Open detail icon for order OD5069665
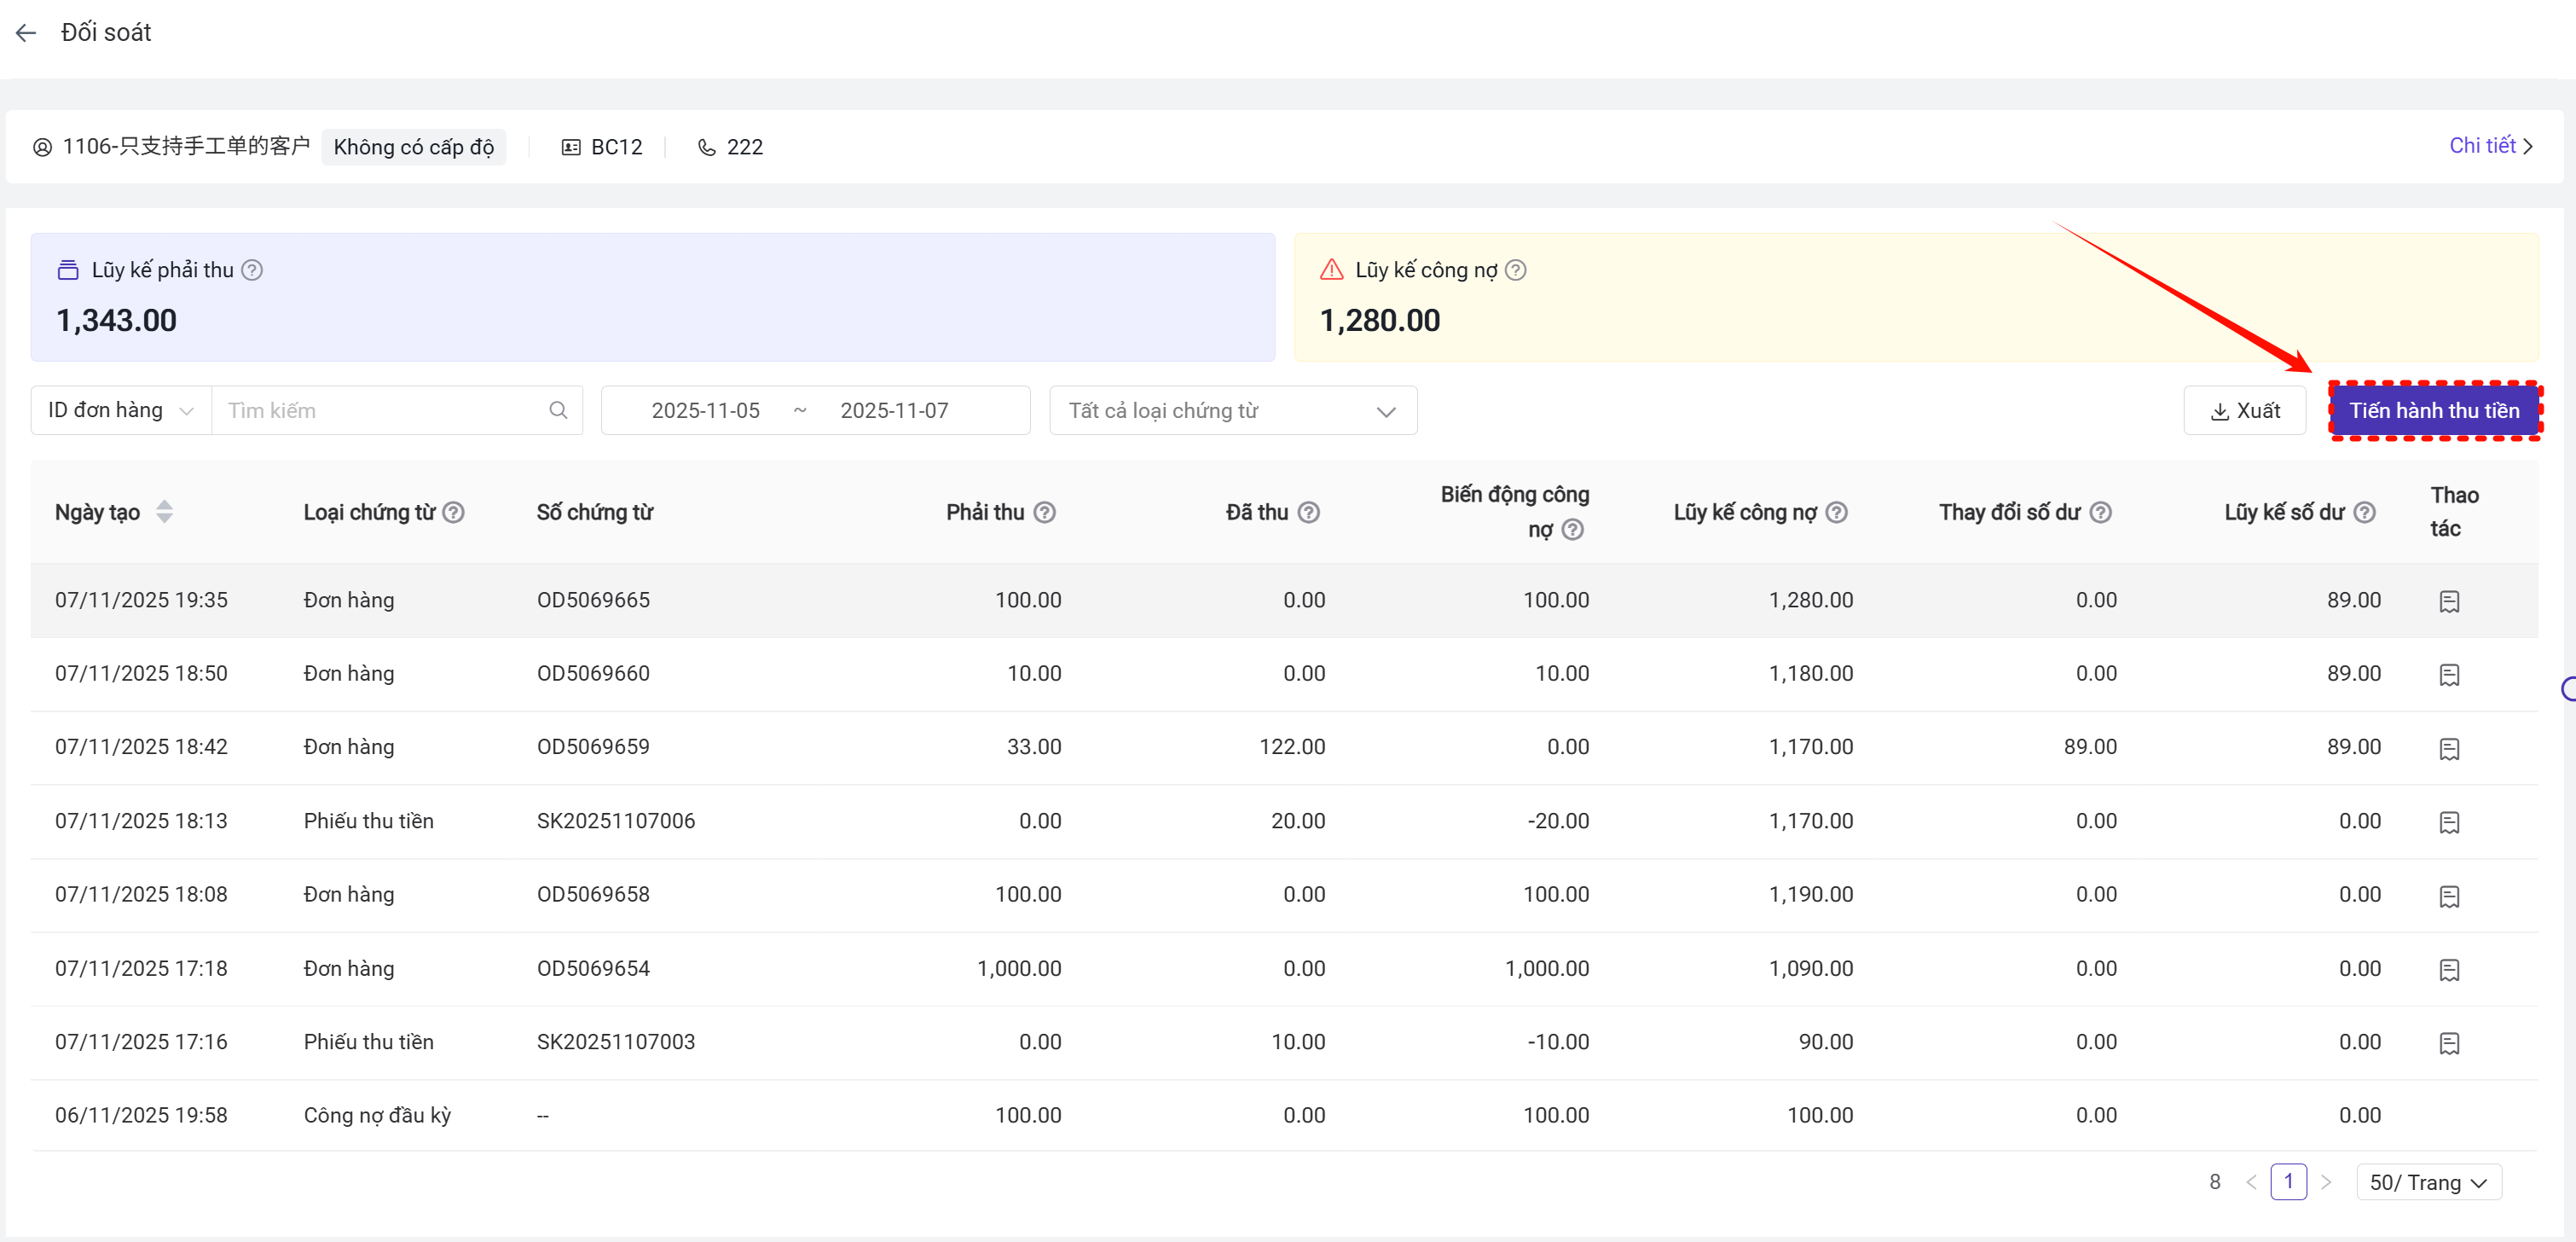Image resolution: width=2576 pixels, height=1242 pixels. coord(2449,601)
